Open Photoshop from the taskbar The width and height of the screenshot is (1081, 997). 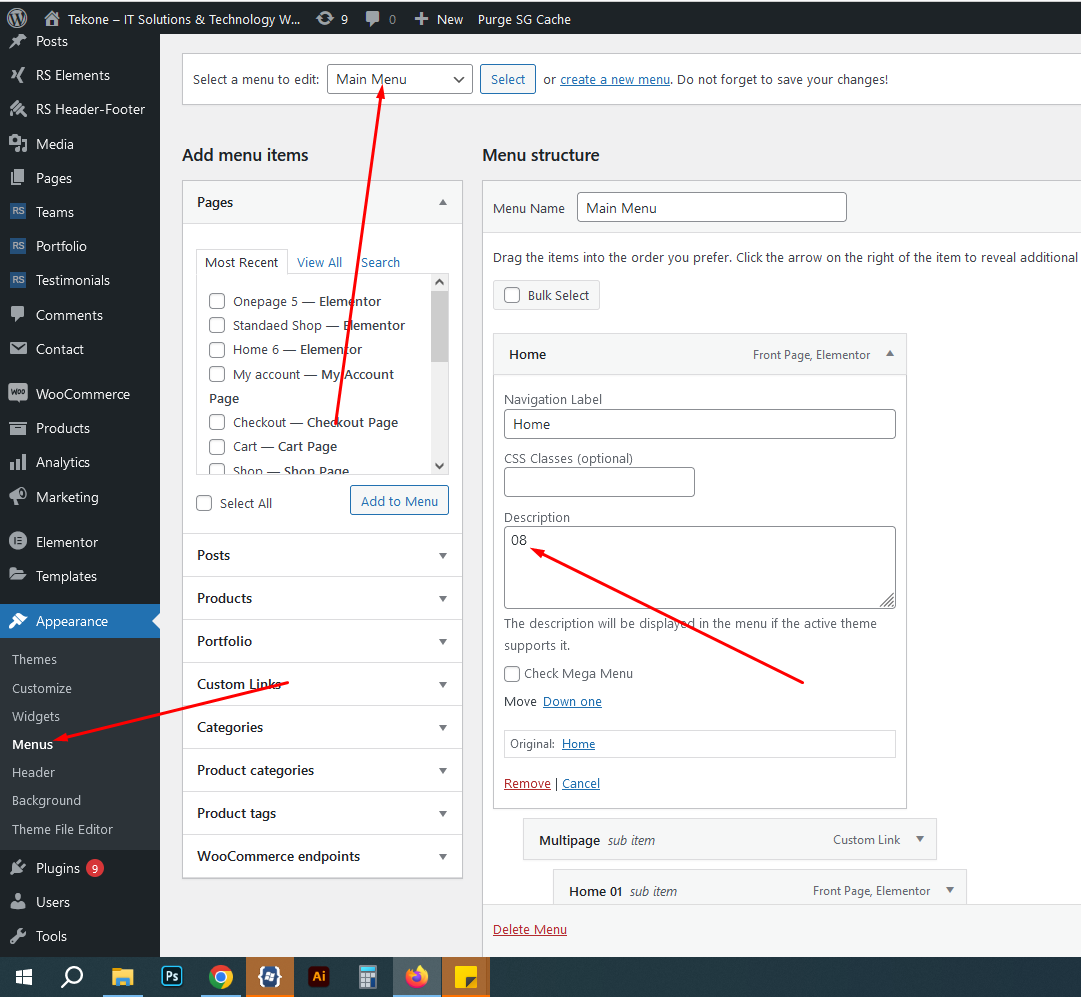pos(172,976)
